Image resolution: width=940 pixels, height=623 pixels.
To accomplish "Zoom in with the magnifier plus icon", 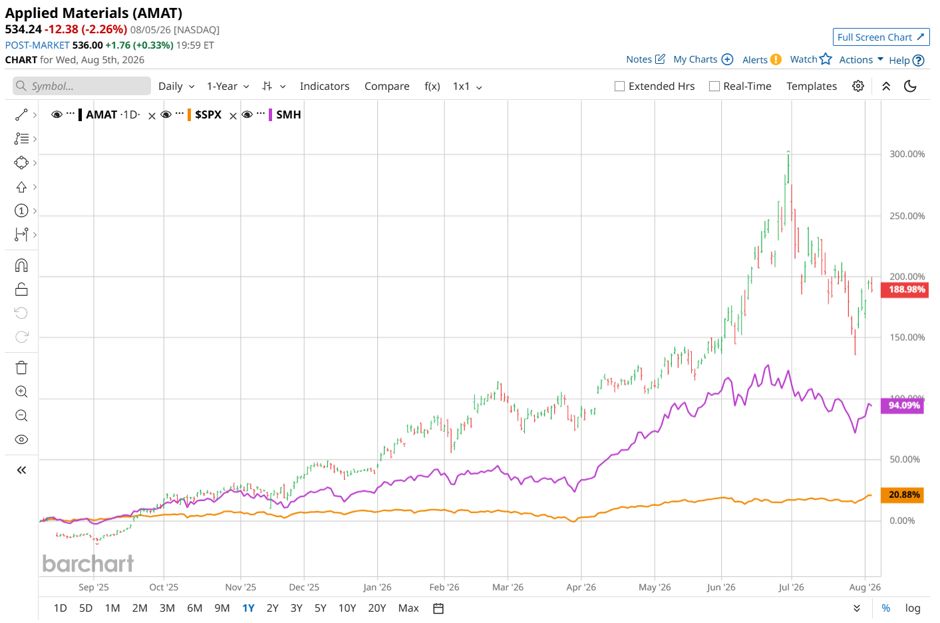I will (x=22, y=392).
